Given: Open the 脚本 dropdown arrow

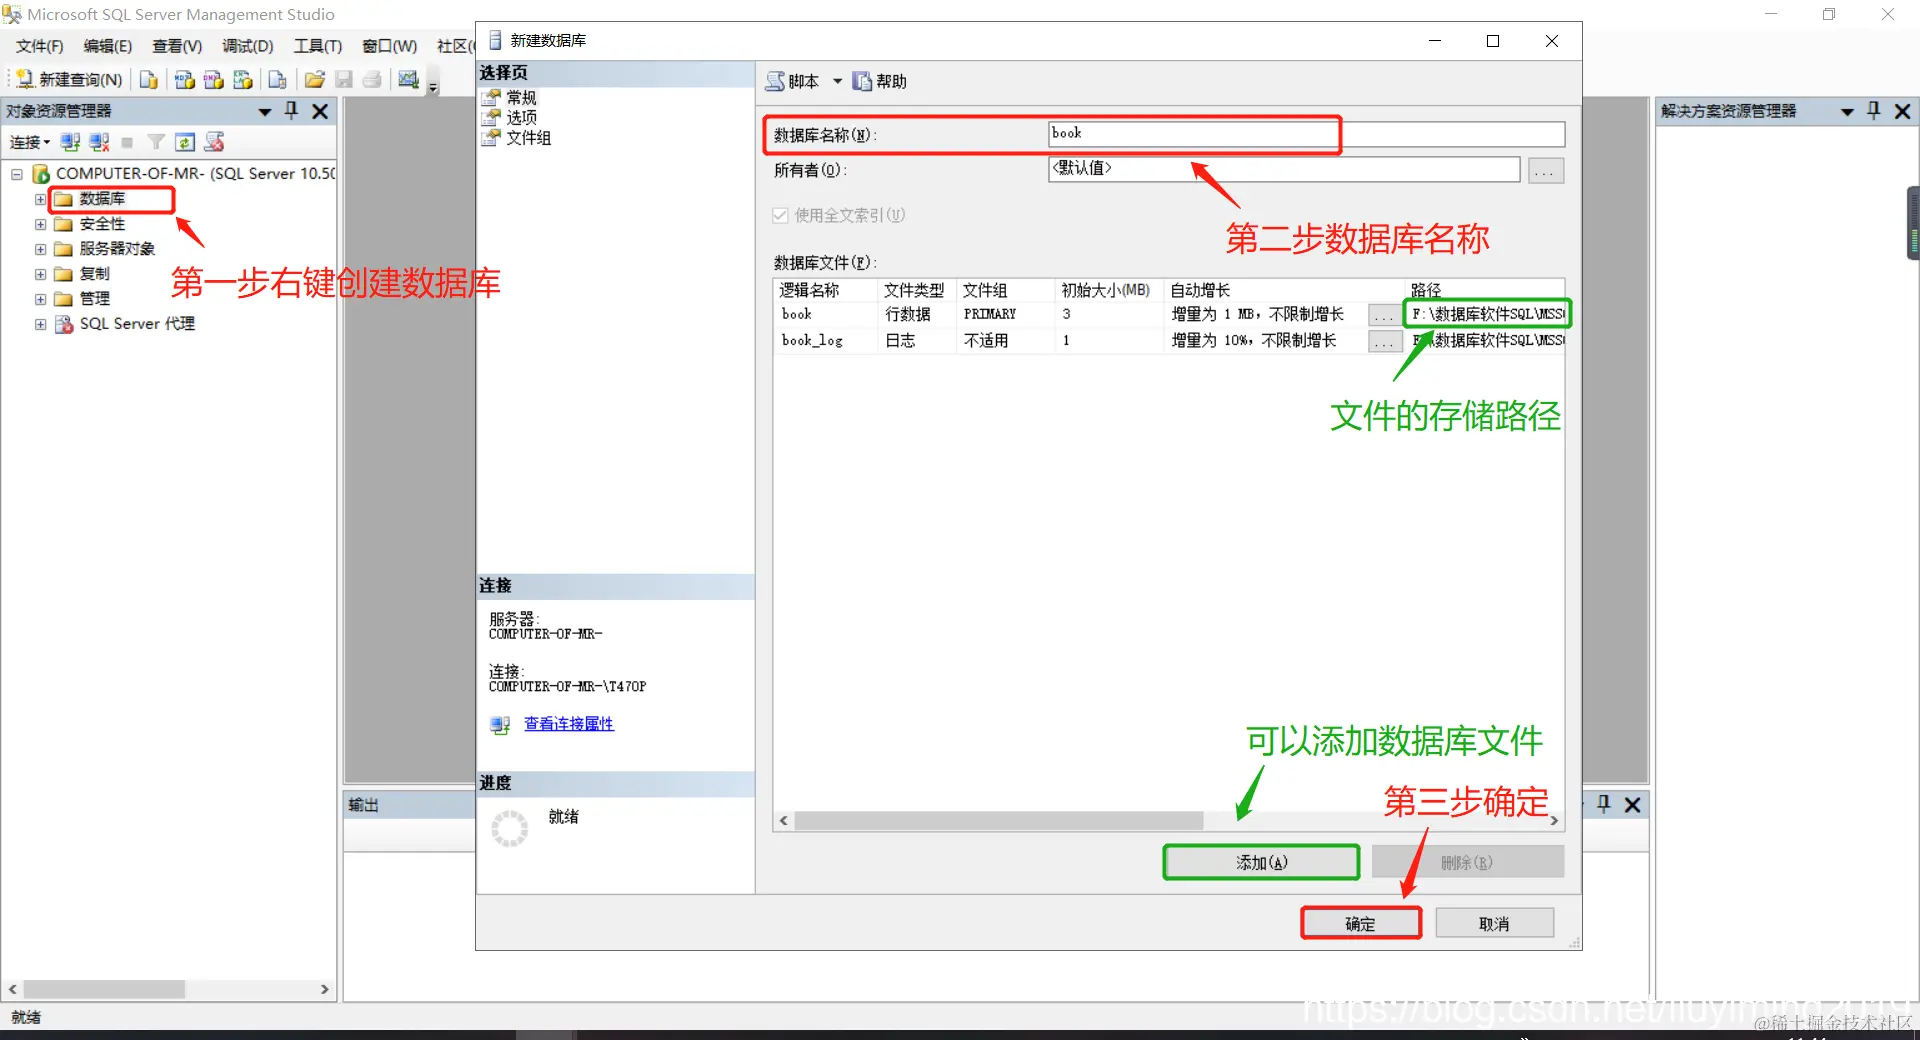Looking at the screenshot, I should pos(839,81).
